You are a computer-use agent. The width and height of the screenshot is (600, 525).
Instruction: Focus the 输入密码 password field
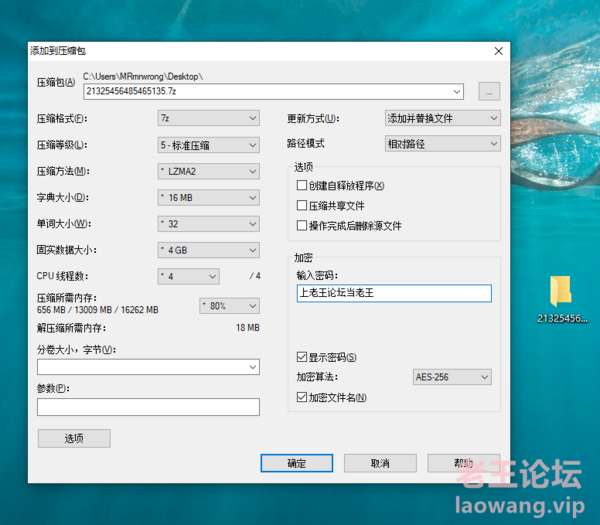pos(394,293)
